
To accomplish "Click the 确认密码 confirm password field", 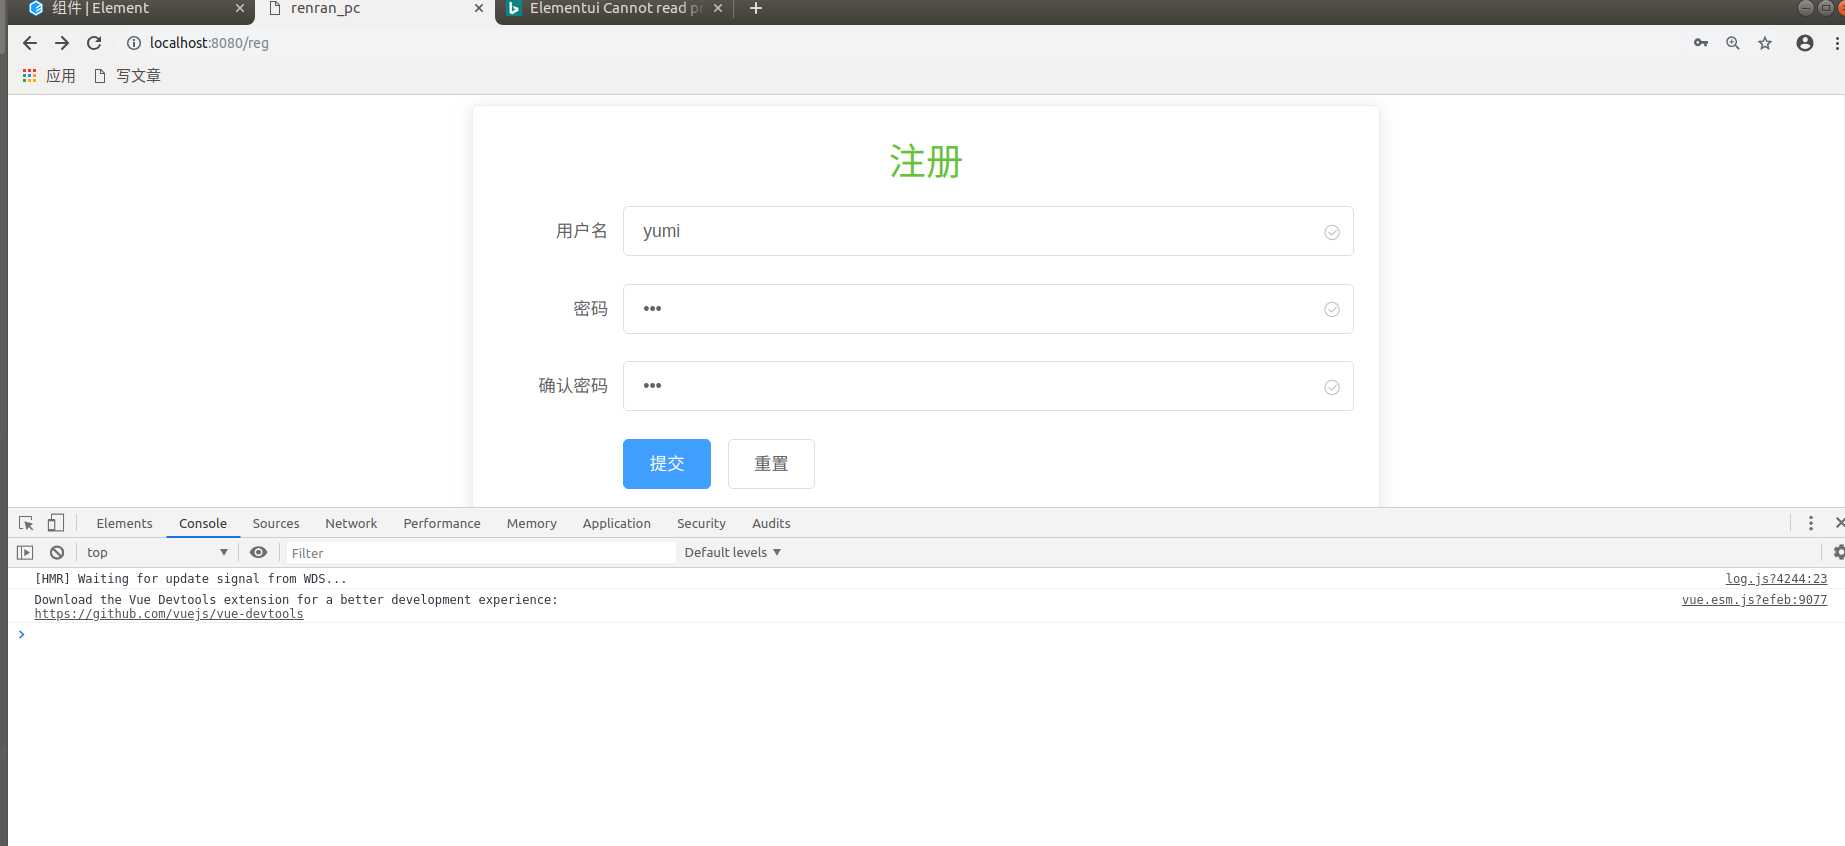I will click(x=988, y=386).
